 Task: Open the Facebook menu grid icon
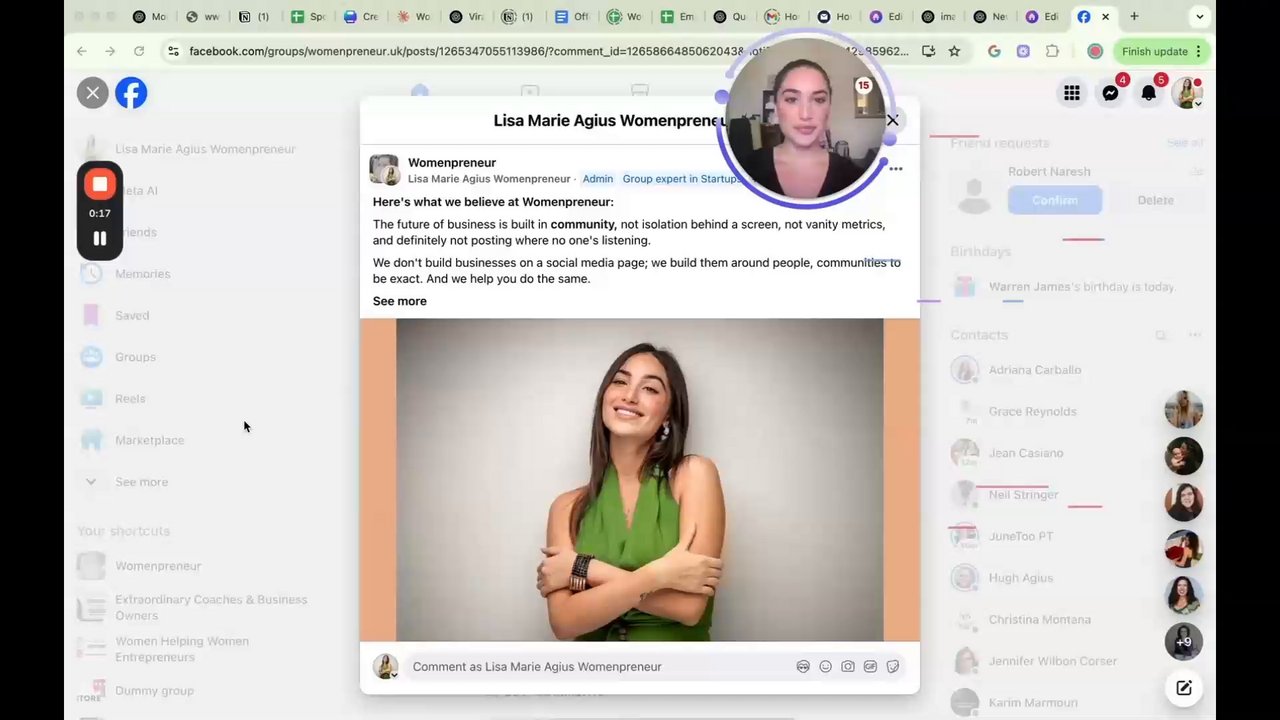(1072, 93)
